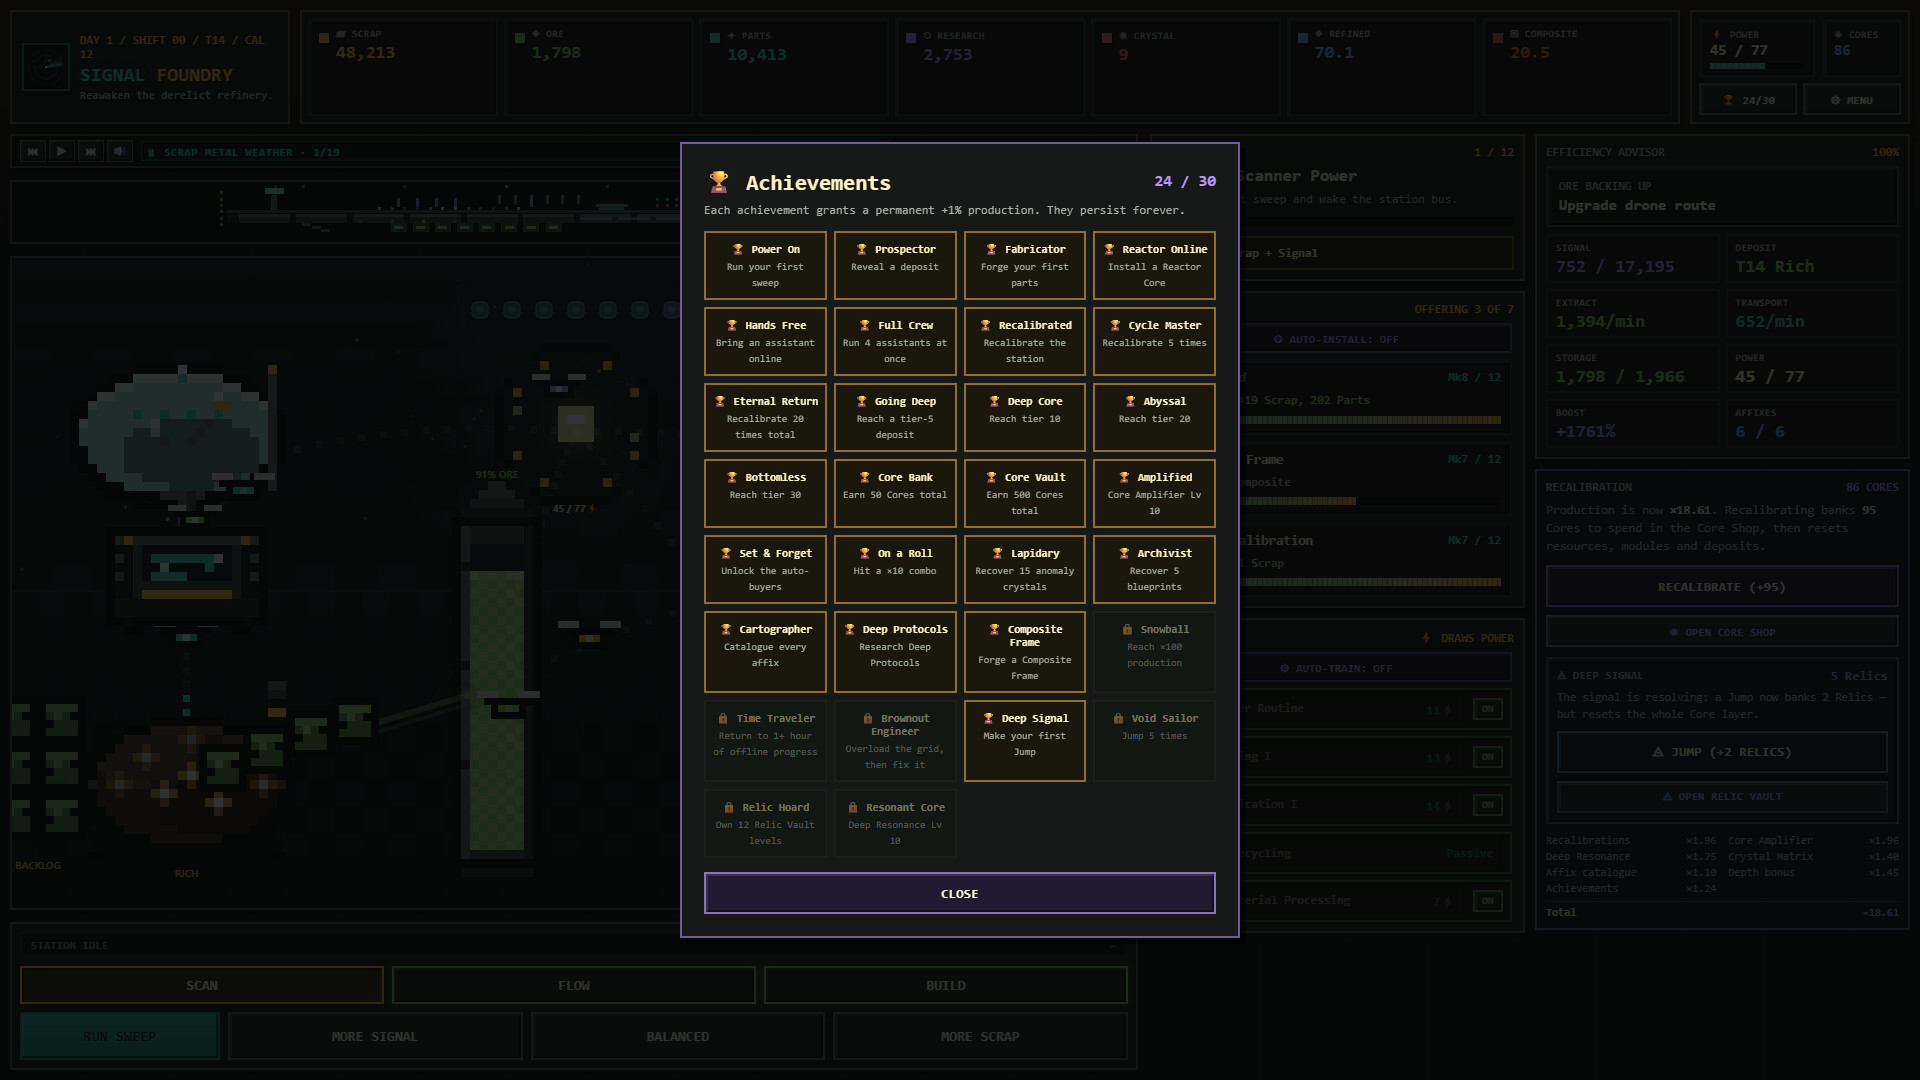This screenshot has height=1080, width=1920.
Task: Select the On a Roll achievement card
Action: coord(895,569)
